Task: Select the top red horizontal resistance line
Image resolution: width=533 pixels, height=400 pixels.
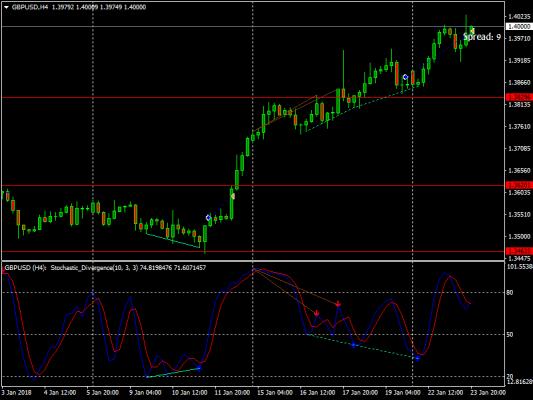Action: tap(252, 98)
